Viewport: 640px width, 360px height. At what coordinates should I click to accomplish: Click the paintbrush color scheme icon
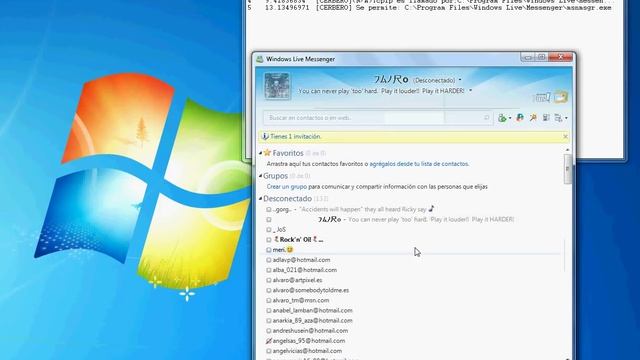(x=533, y=118)
